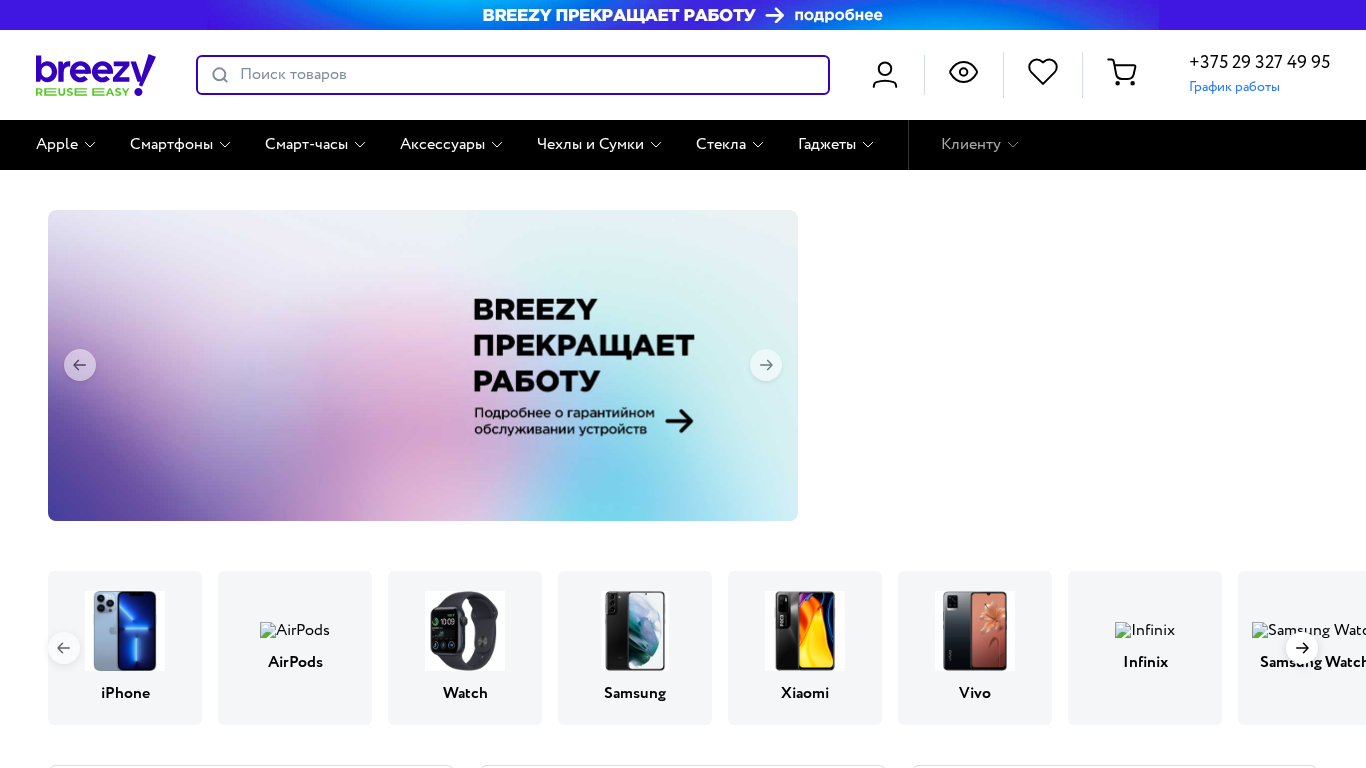Expand the Apple menu
1366x768 pixels.
point(66,145)
